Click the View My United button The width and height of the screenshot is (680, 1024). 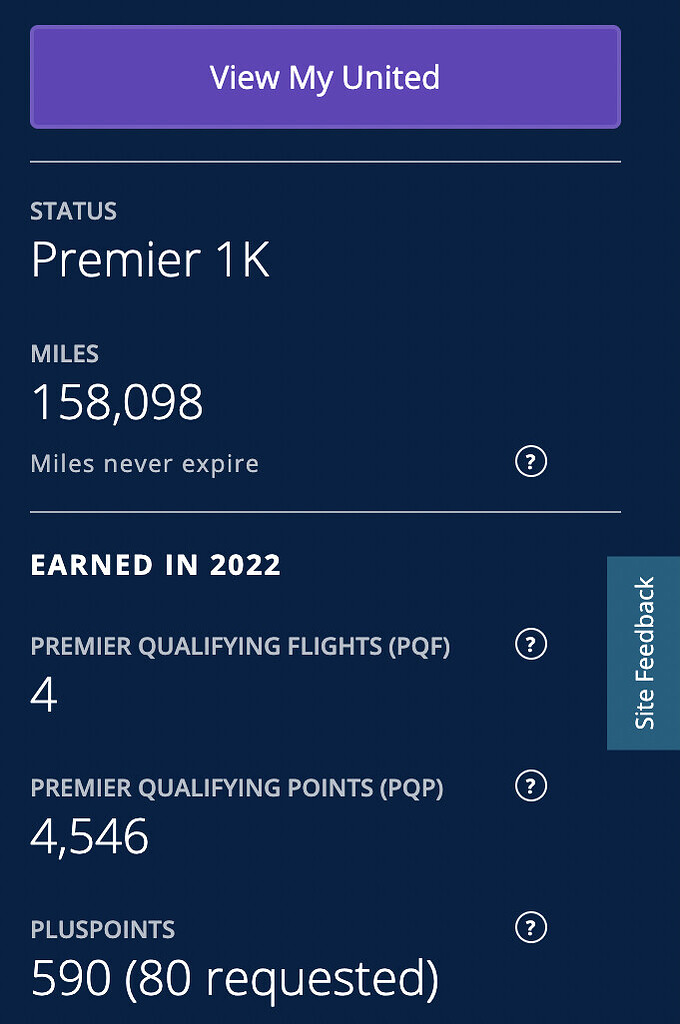[x=324, y=77]
